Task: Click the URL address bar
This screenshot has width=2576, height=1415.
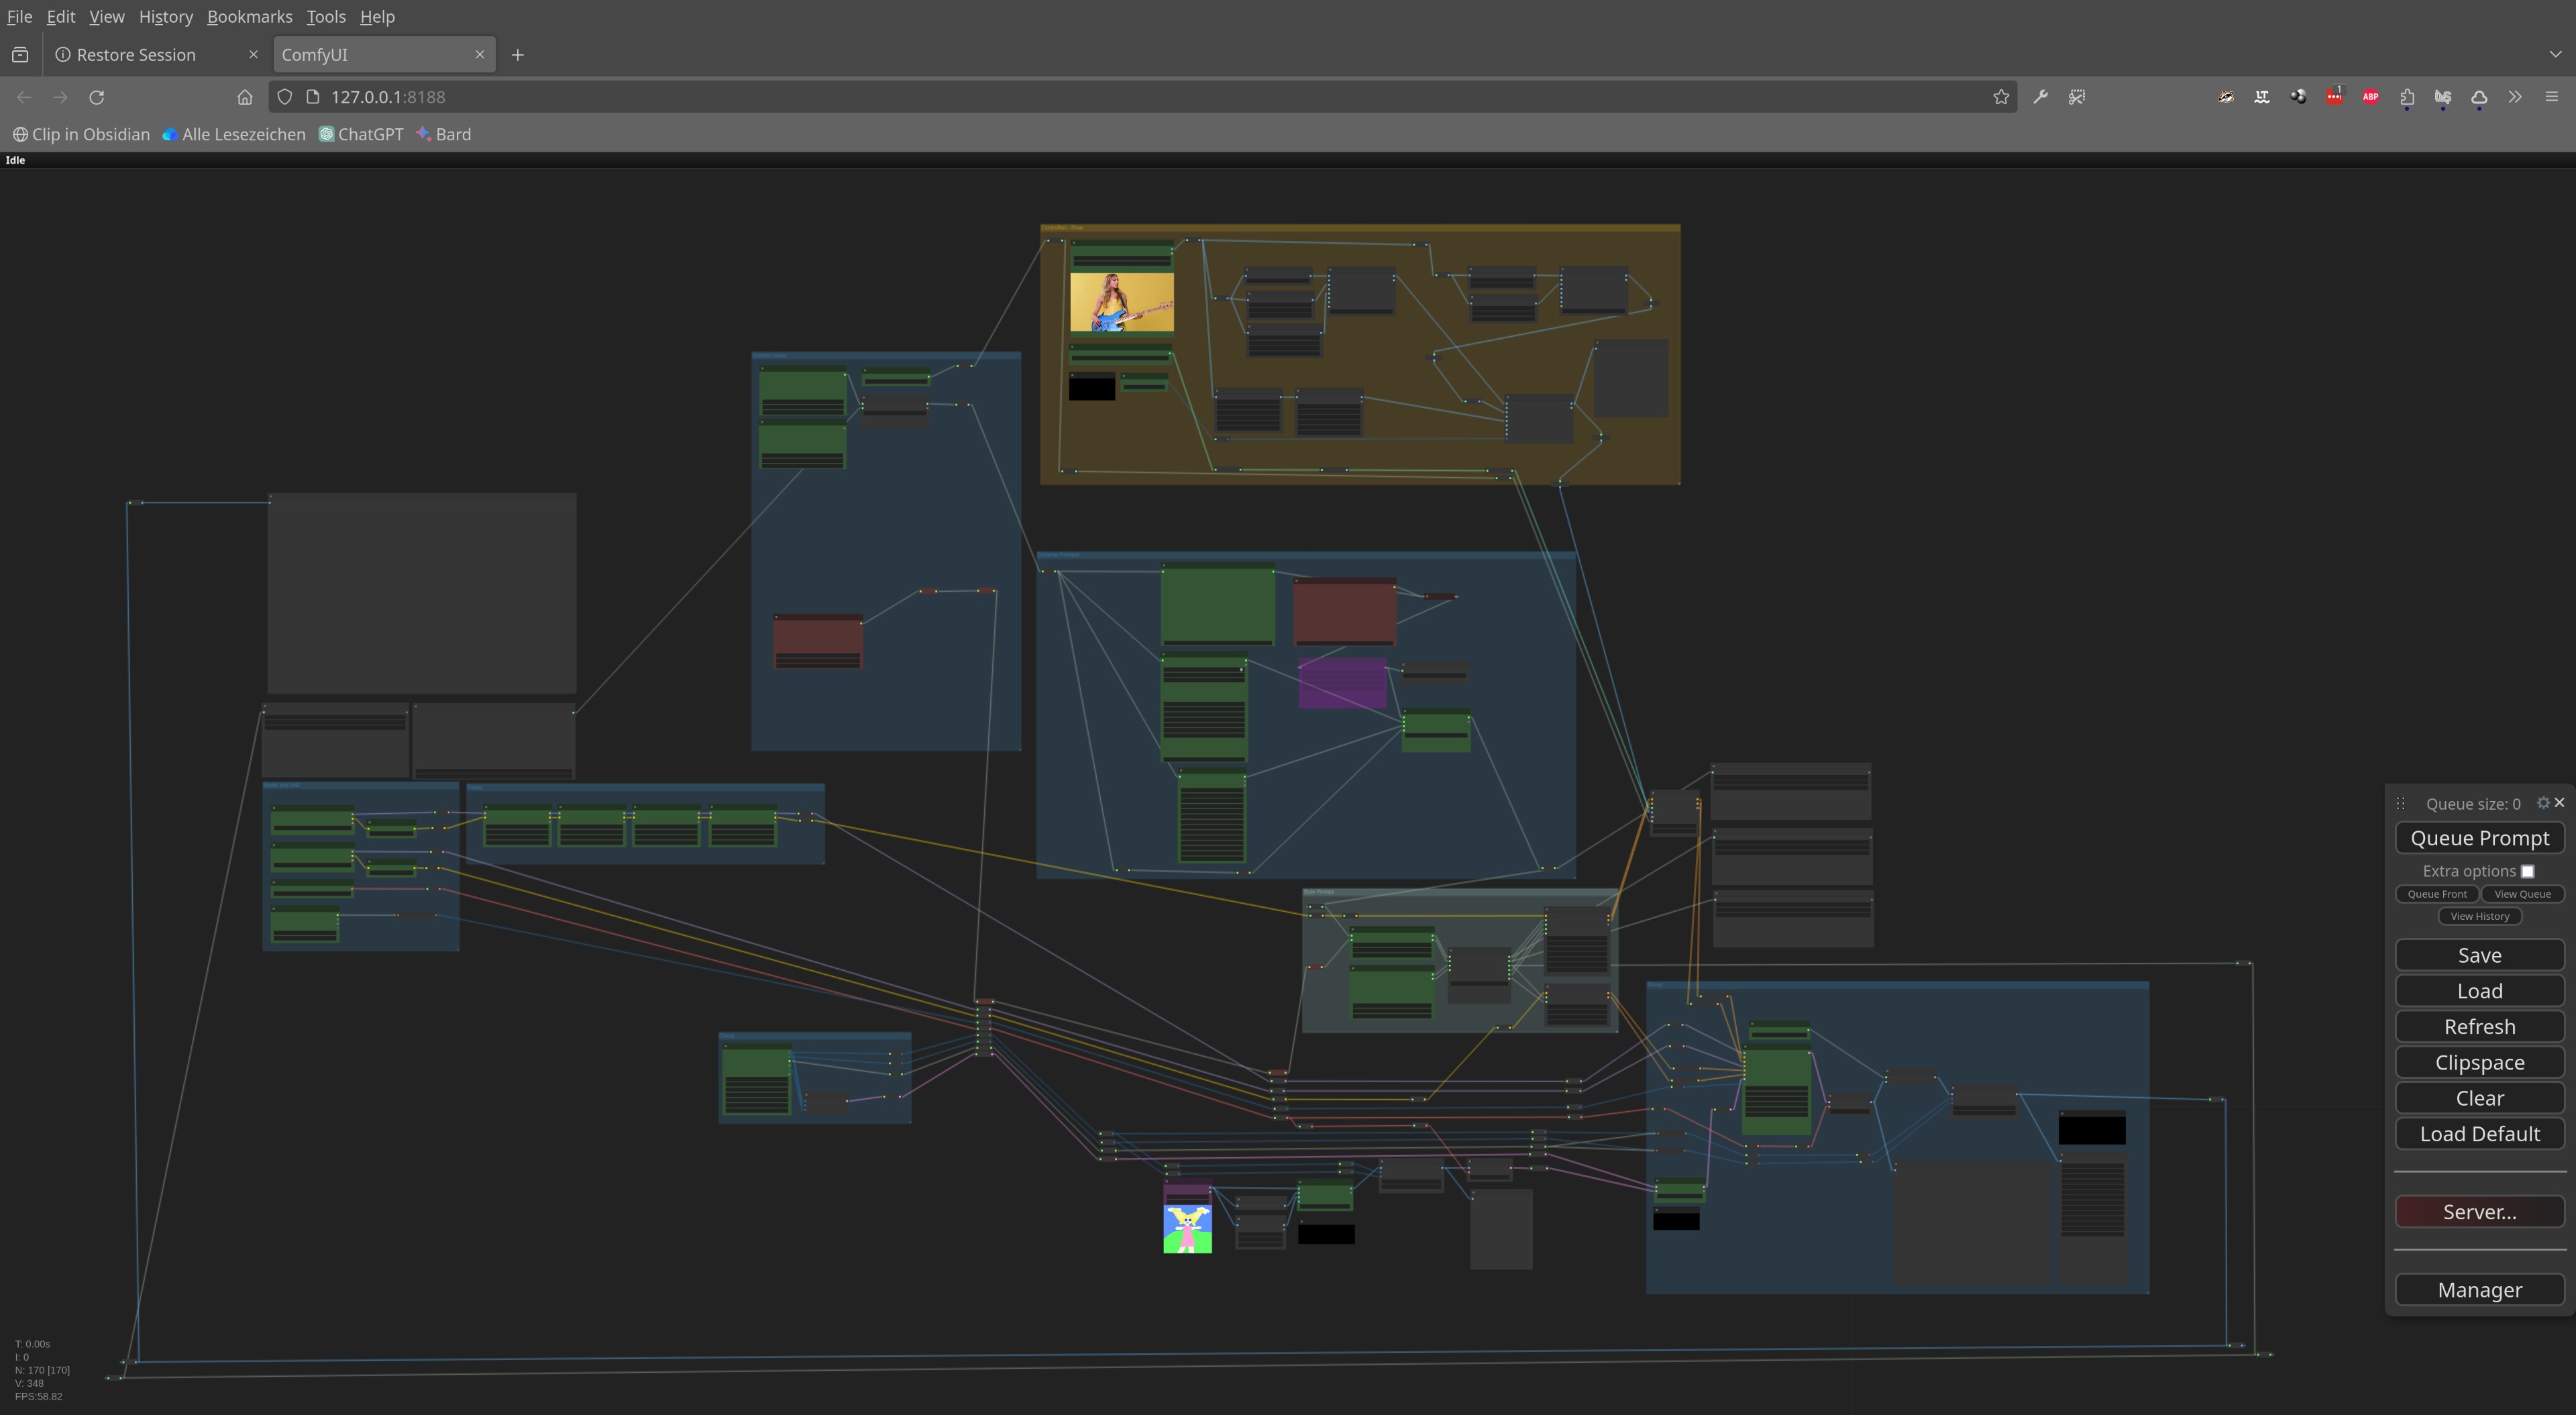Action: 1100,97
